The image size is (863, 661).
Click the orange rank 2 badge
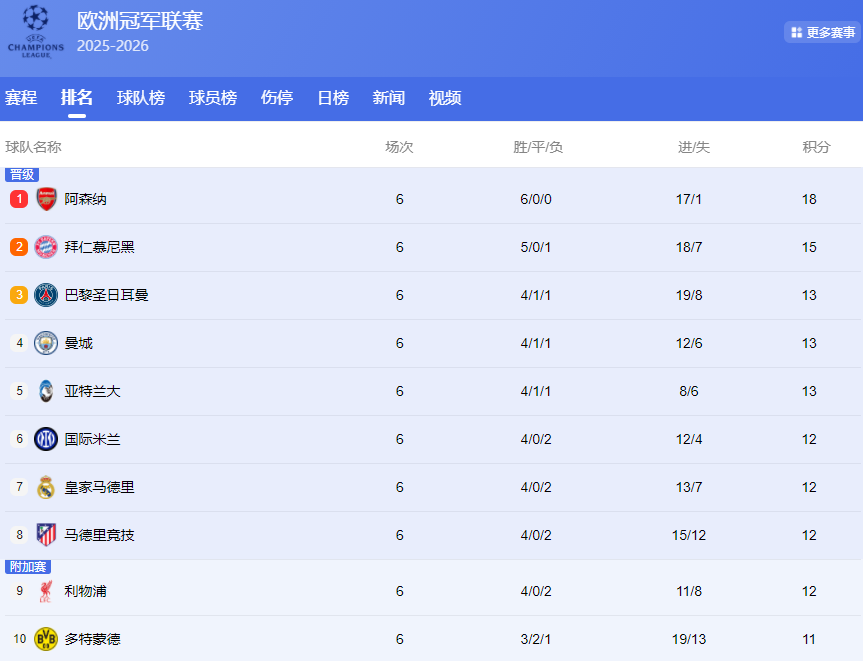click(19, 247)
